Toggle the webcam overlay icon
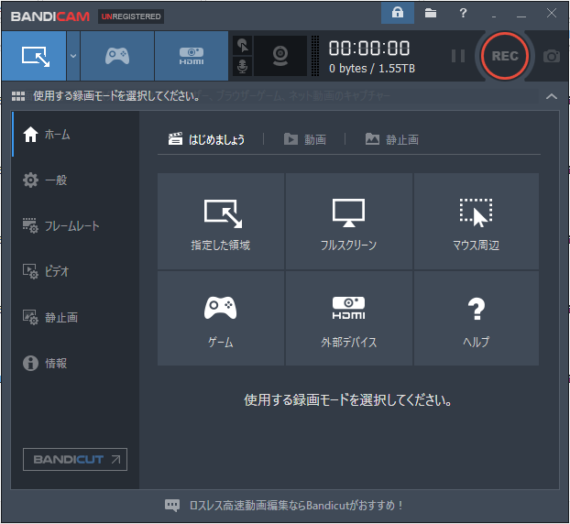Screen dimensions: 570x524 pos(280,56)
